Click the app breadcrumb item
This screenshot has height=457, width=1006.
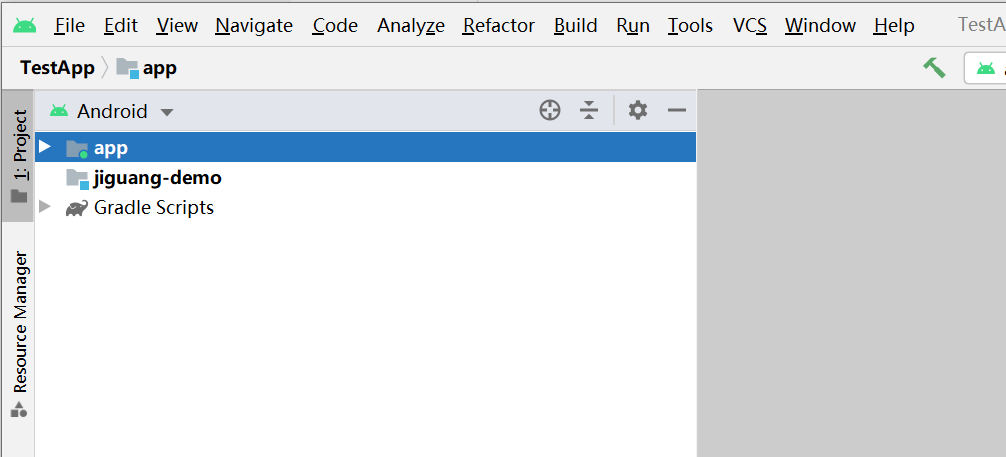159,68
